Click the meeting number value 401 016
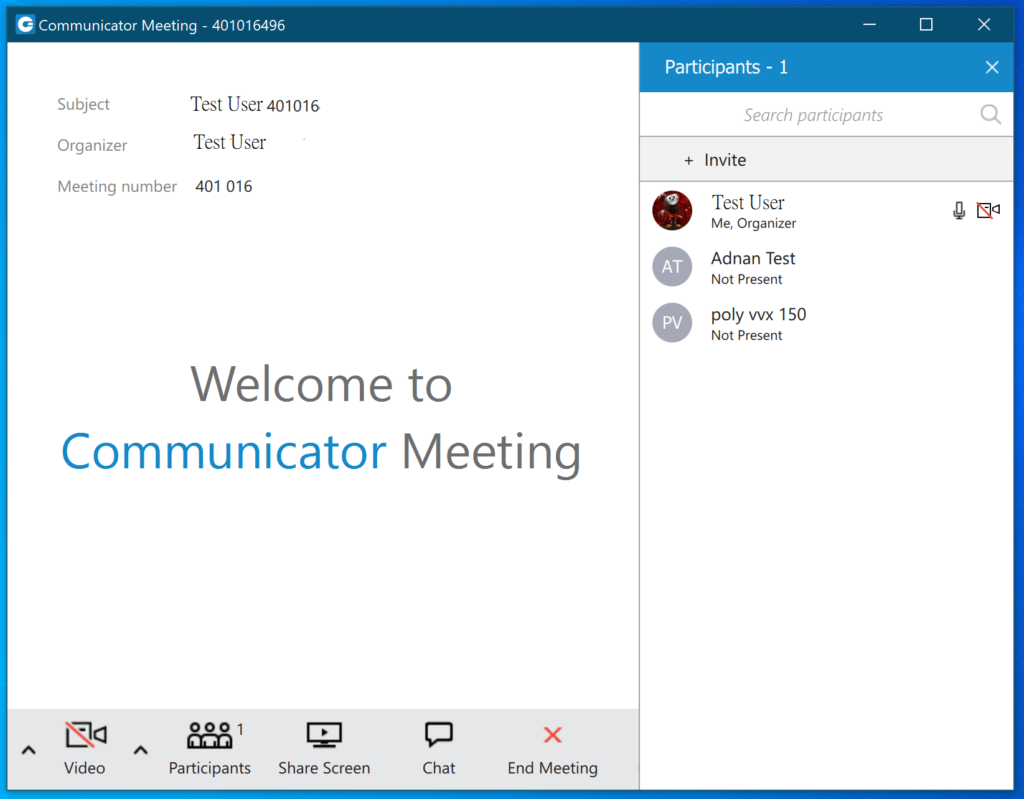This screenshot has height=799, width=1024. click(x=224, y=187)
